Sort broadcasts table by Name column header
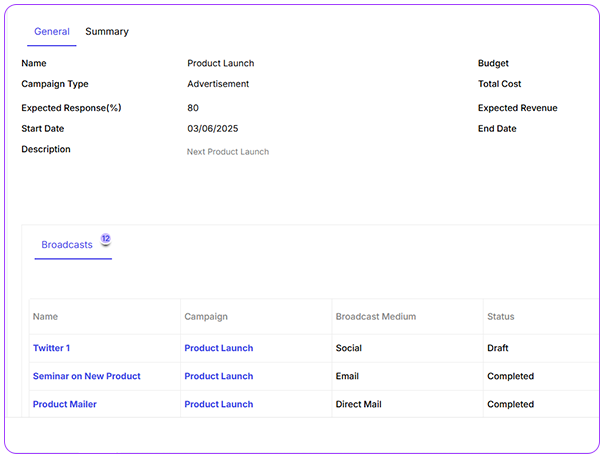This screenshot has height=456, width=602. (45, 317)
